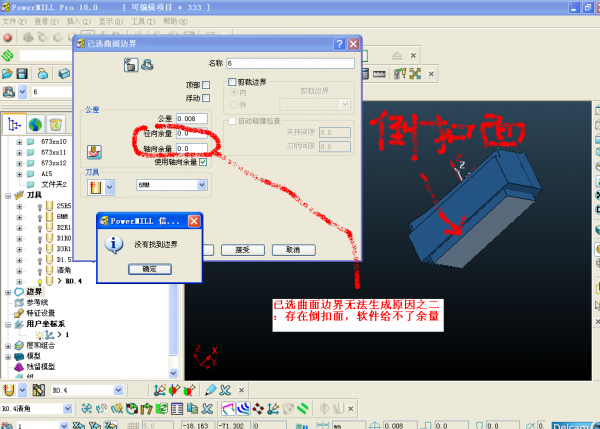Click the green diagonal stripes icon in the toolpath toolbar
This screenshot has height=429, width=600.
point(303,409)
